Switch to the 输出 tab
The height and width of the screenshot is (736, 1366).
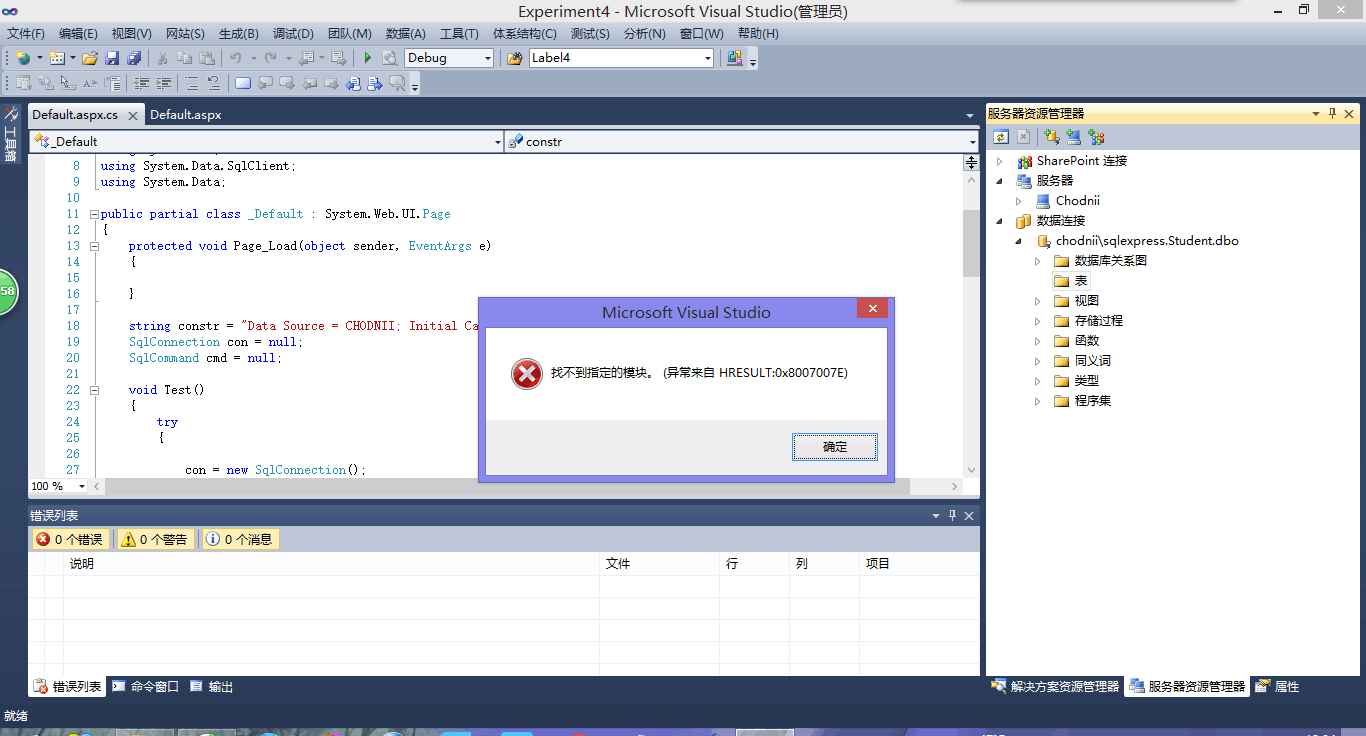212,687
